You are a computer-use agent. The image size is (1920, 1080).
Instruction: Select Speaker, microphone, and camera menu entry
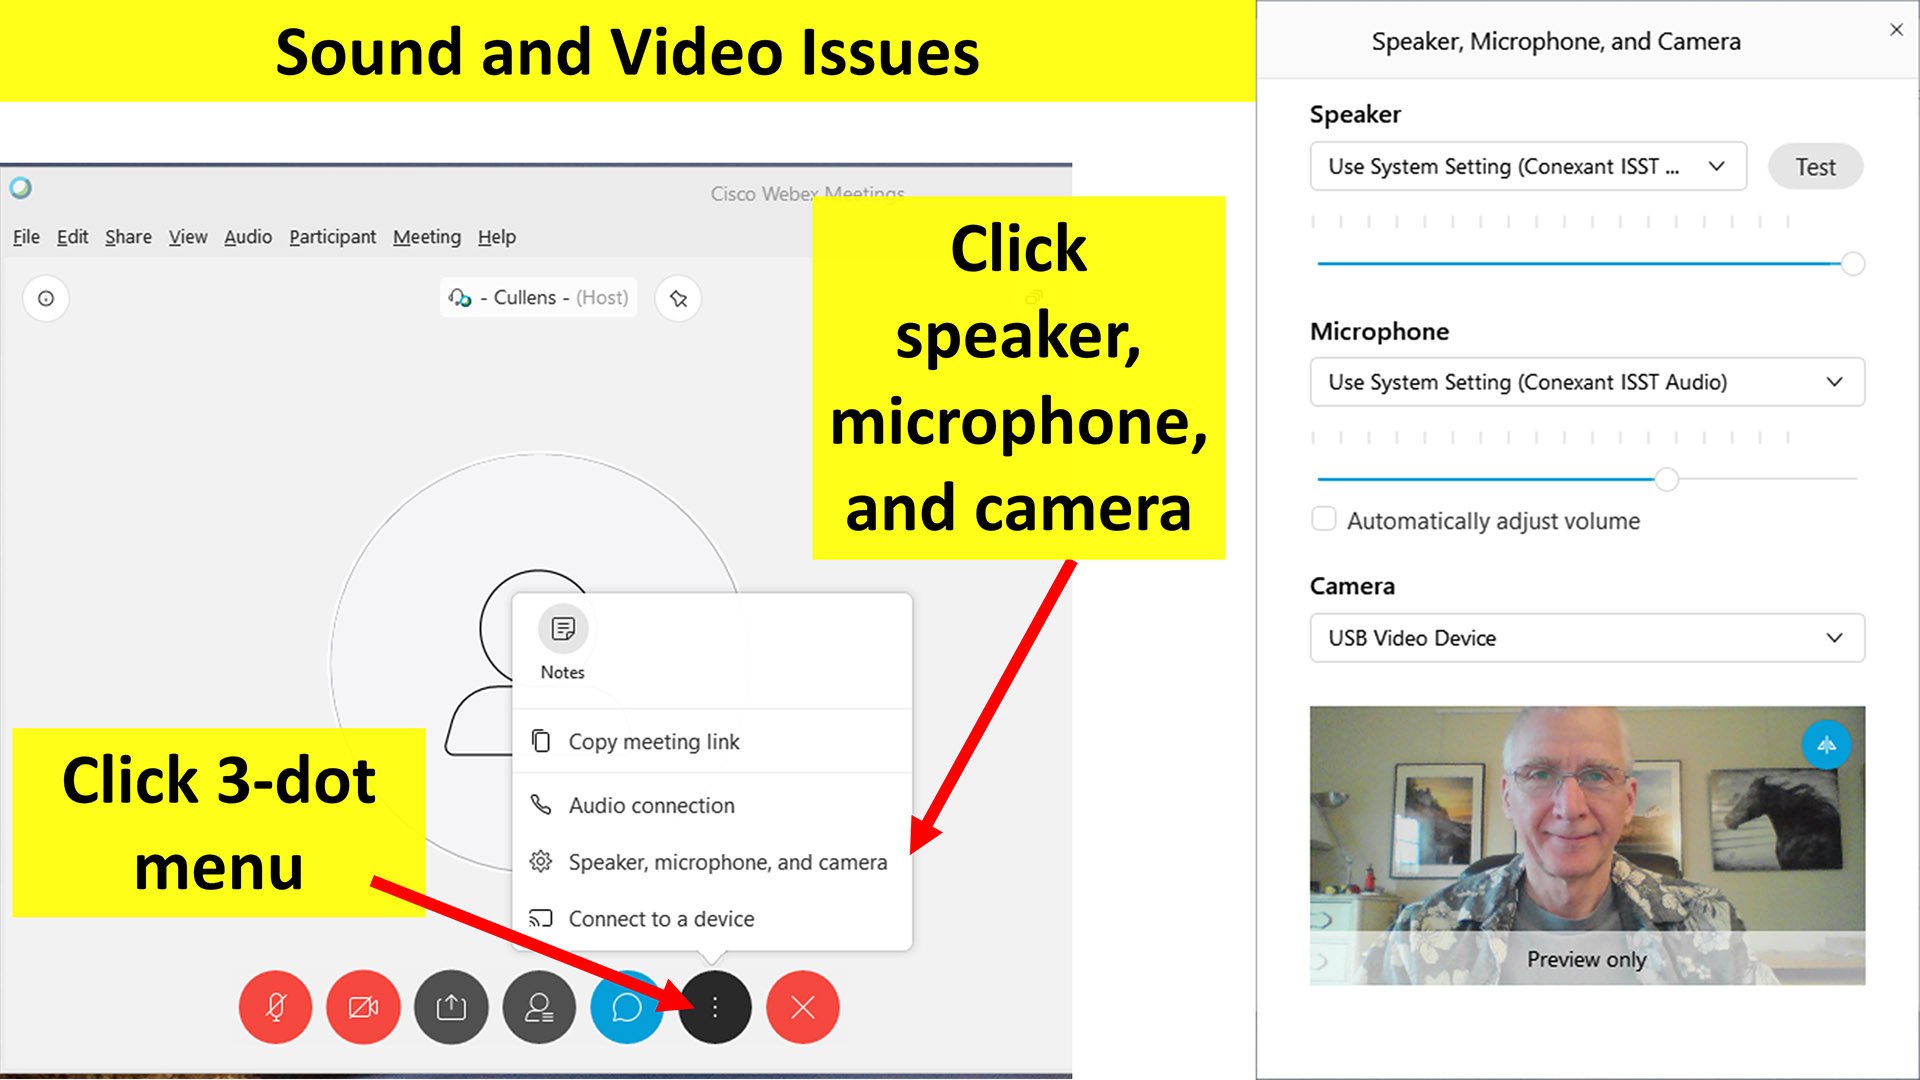coord(727,862)
